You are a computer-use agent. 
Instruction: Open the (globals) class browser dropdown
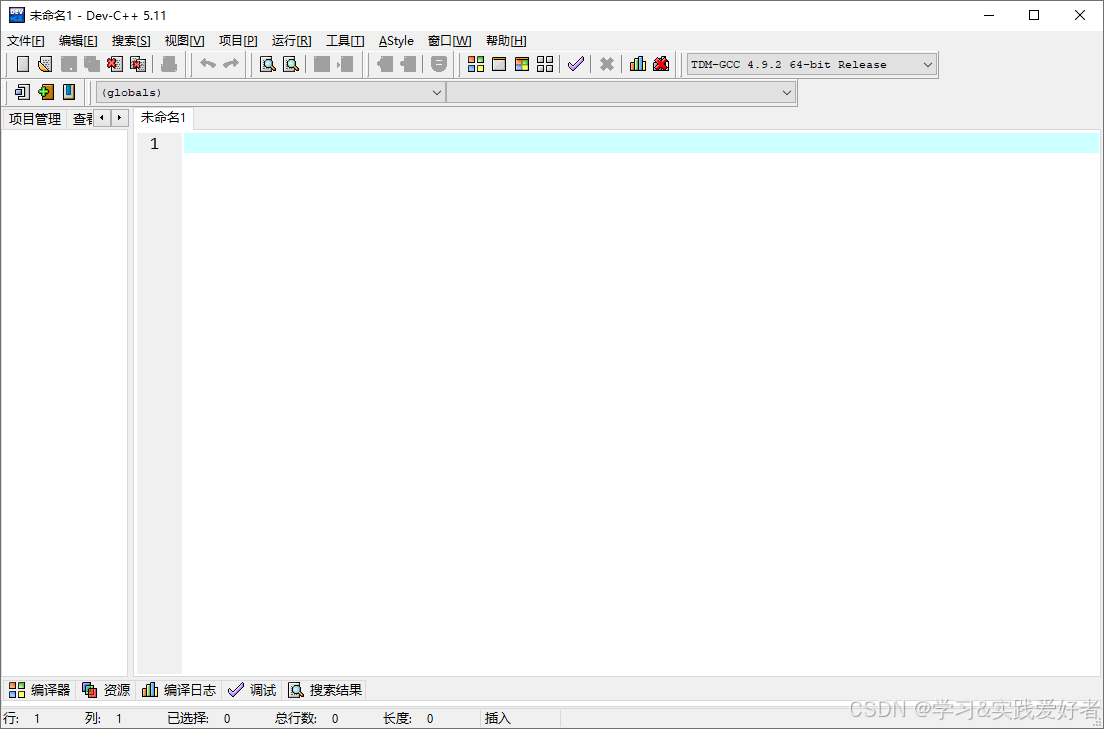pyautogui.click(x=437, y=92)
